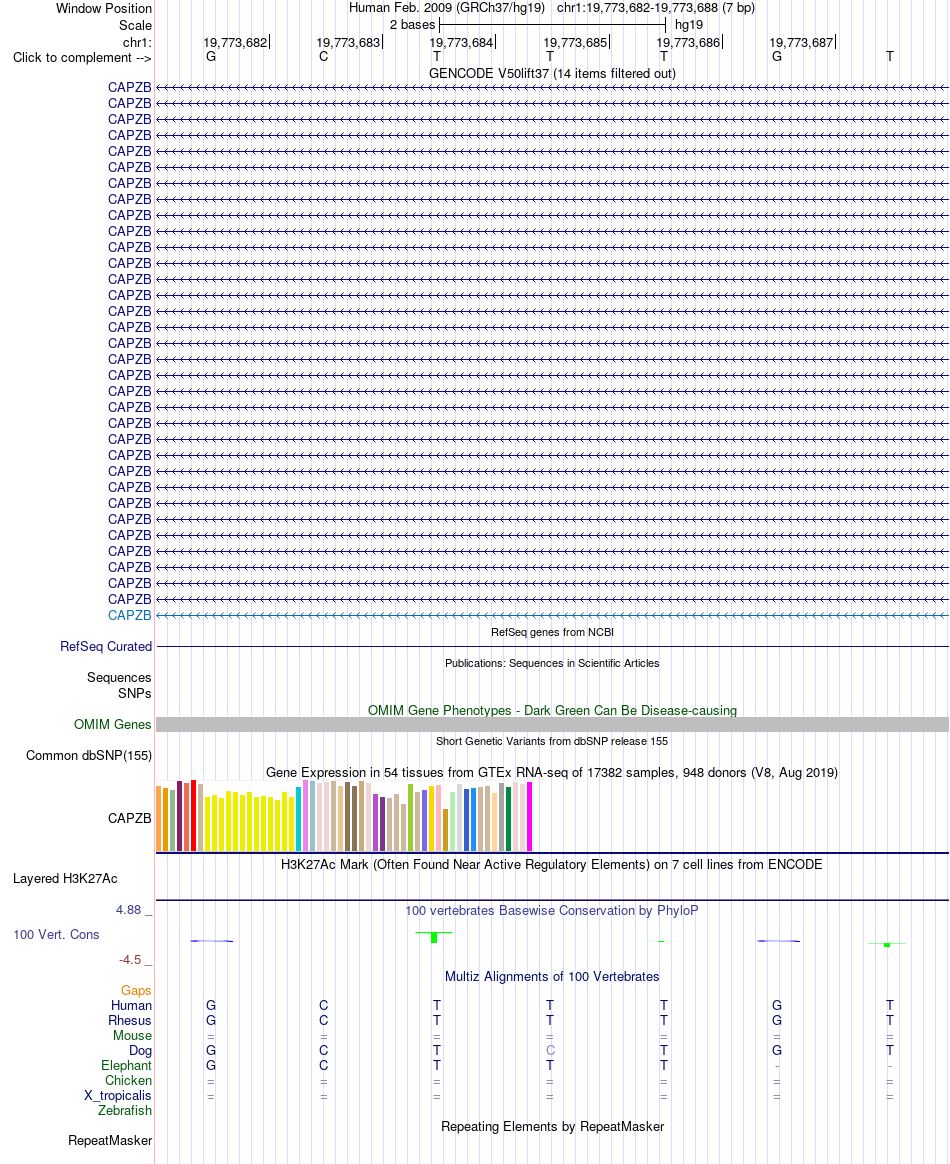Click the Elephant species label
Image resolution: width=950 pixels, height=1164 pixels.
(126, 1066)
